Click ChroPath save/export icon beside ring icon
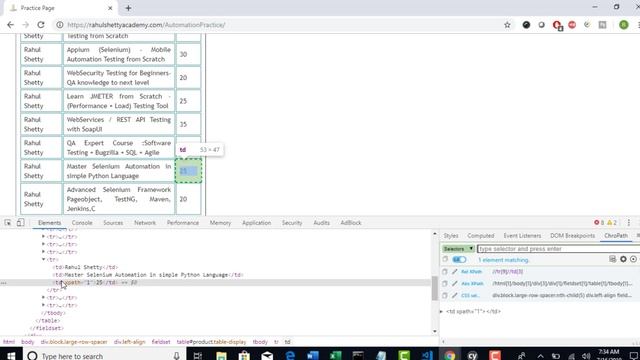This screenshot has height=360, width=640. pos(612,259)
